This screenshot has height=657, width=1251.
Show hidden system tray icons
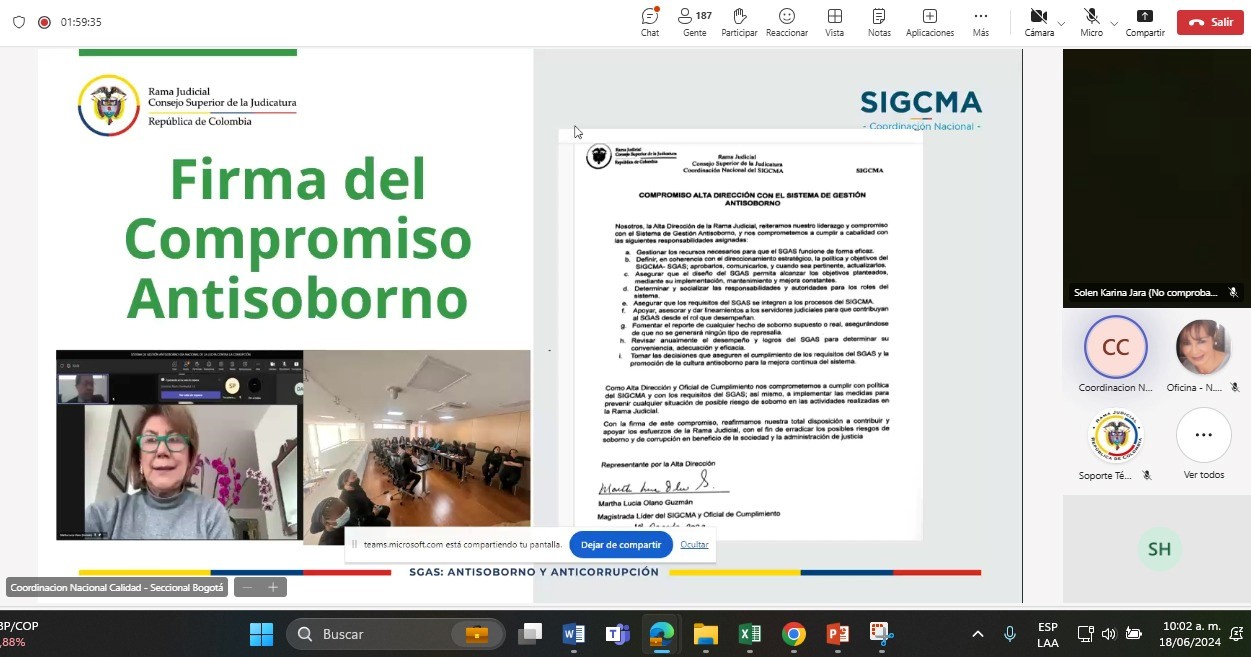tap(978, 634)
